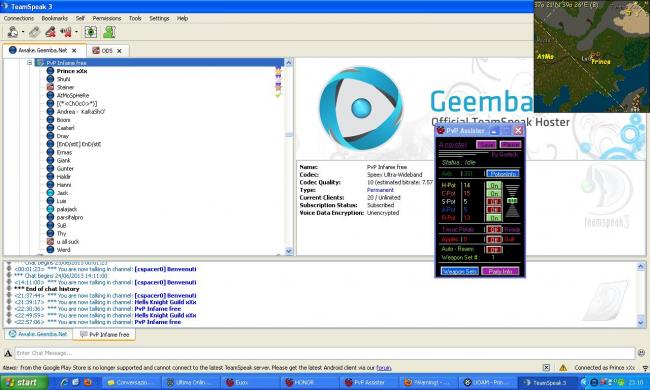650x390 pixels.
Task: Mute microphone using the toolbar icon
Action: (x=51, y=32)
